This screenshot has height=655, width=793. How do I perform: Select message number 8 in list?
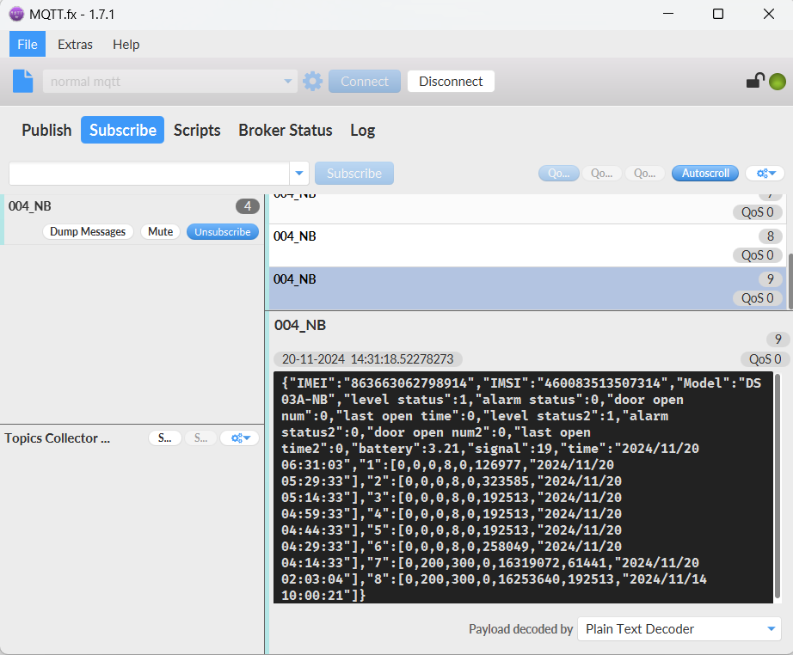(x=527, y=245)
